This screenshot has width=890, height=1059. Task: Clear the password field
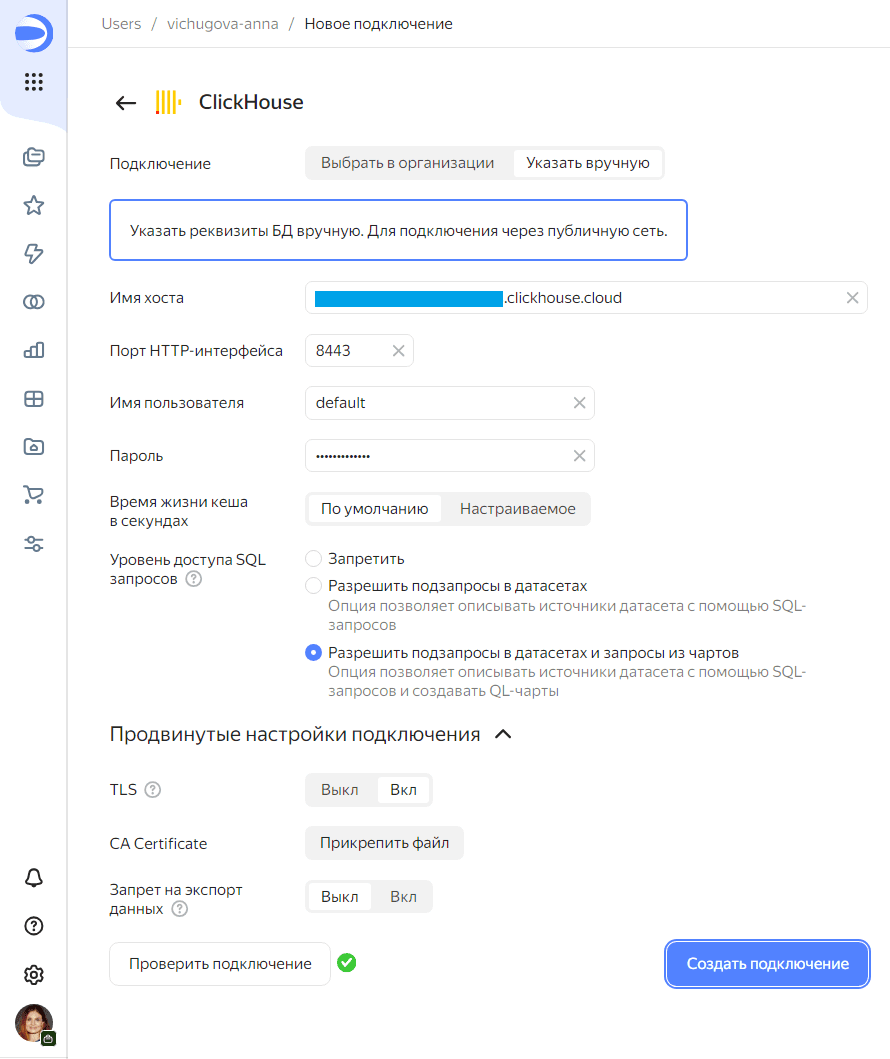click(x=579, y=456)
